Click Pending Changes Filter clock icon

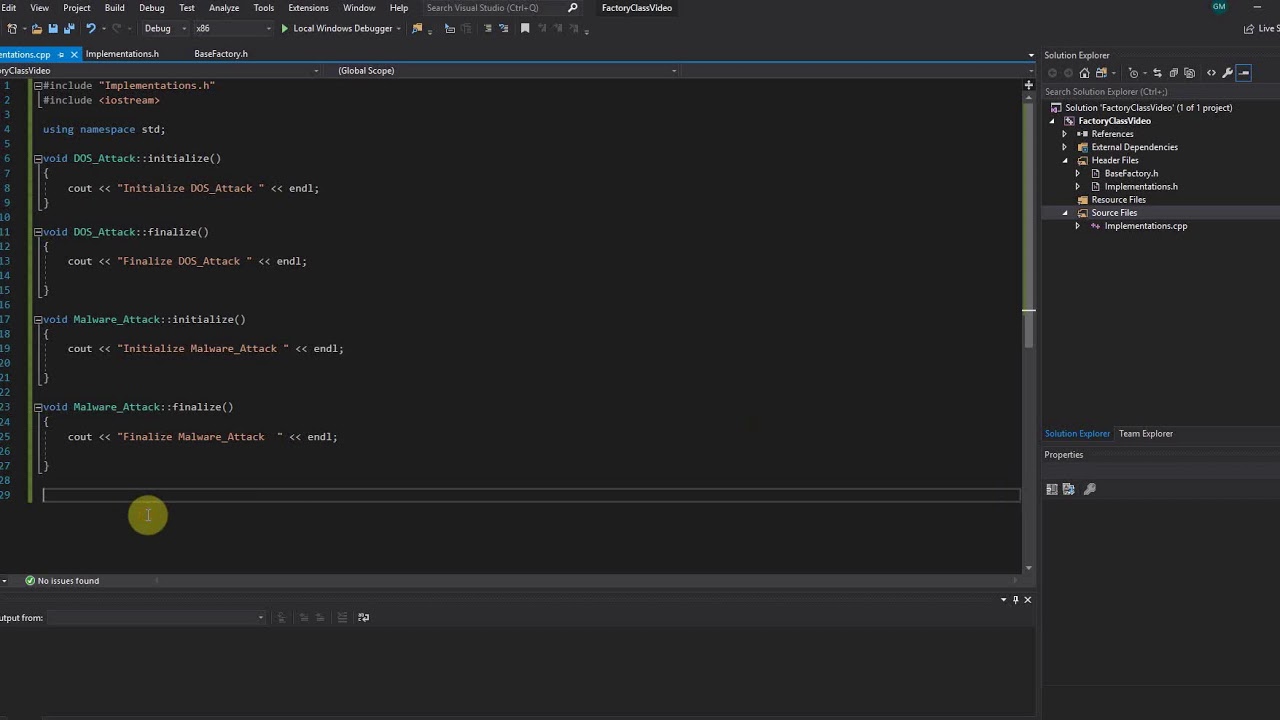[1133, 73]
